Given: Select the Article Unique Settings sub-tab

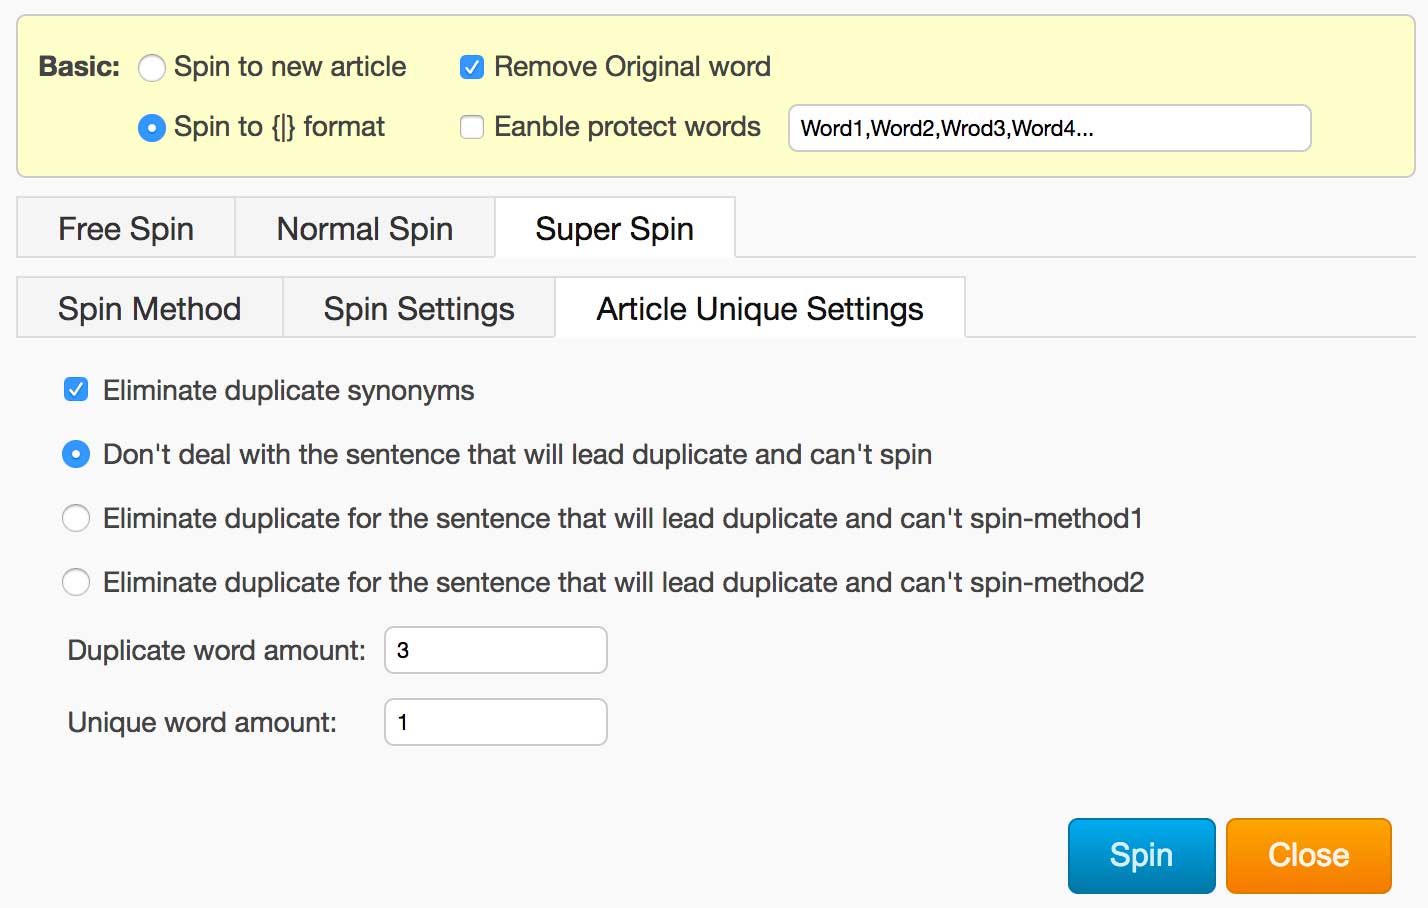Looking at the screenshot, I should tap(759, 309).
